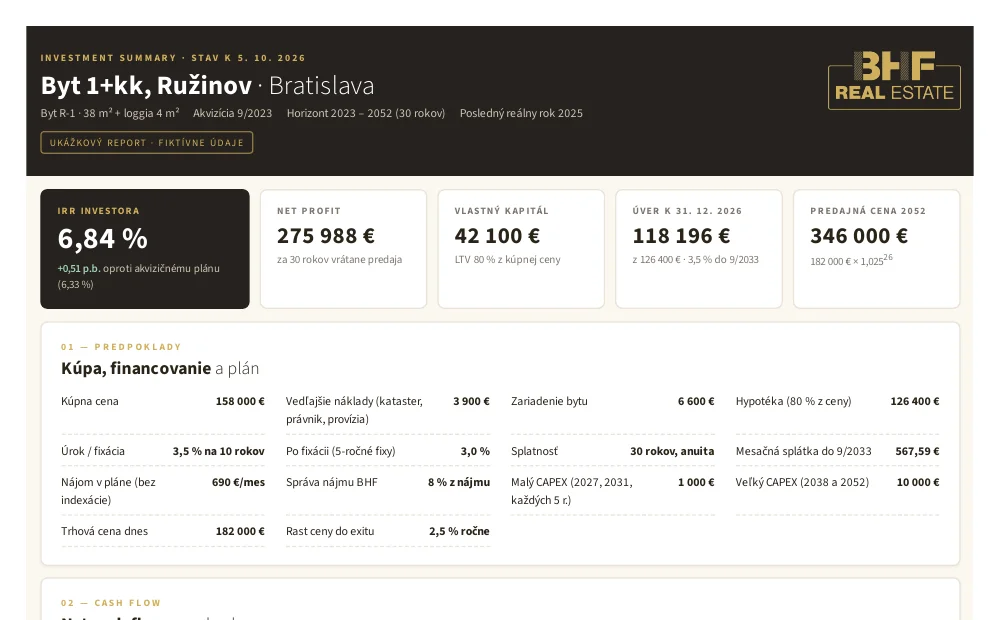The width and height of the screenshot is (1000, 620).
Task: Click the Vlastný kapitál amount 42 100 €
Action: pos(497,236)
